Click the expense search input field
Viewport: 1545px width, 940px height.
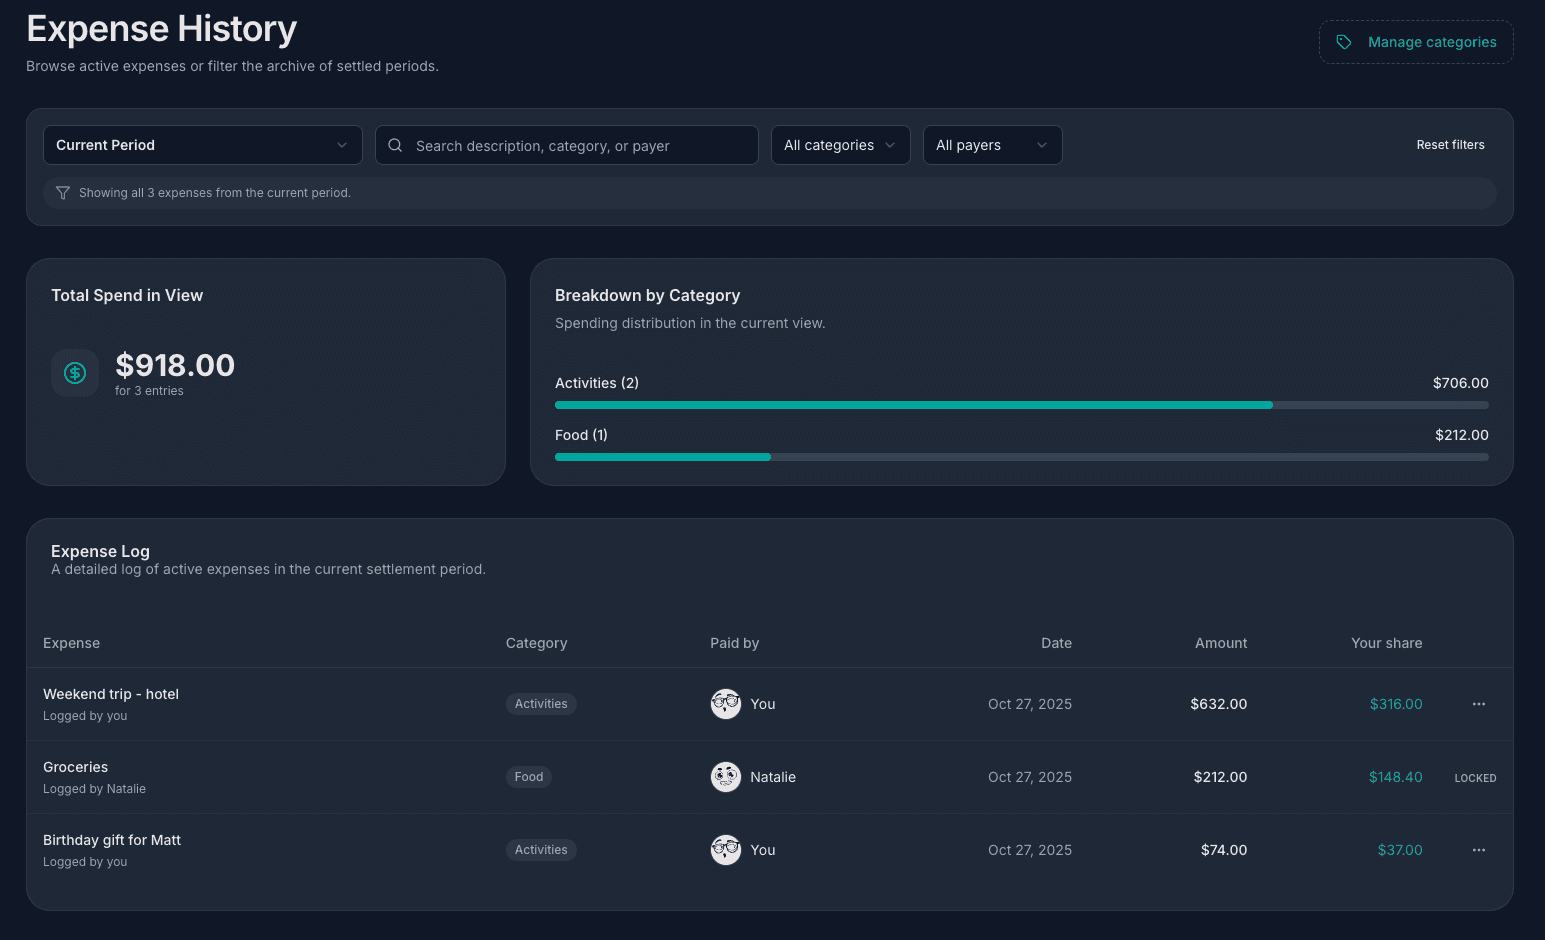point(566,145)
